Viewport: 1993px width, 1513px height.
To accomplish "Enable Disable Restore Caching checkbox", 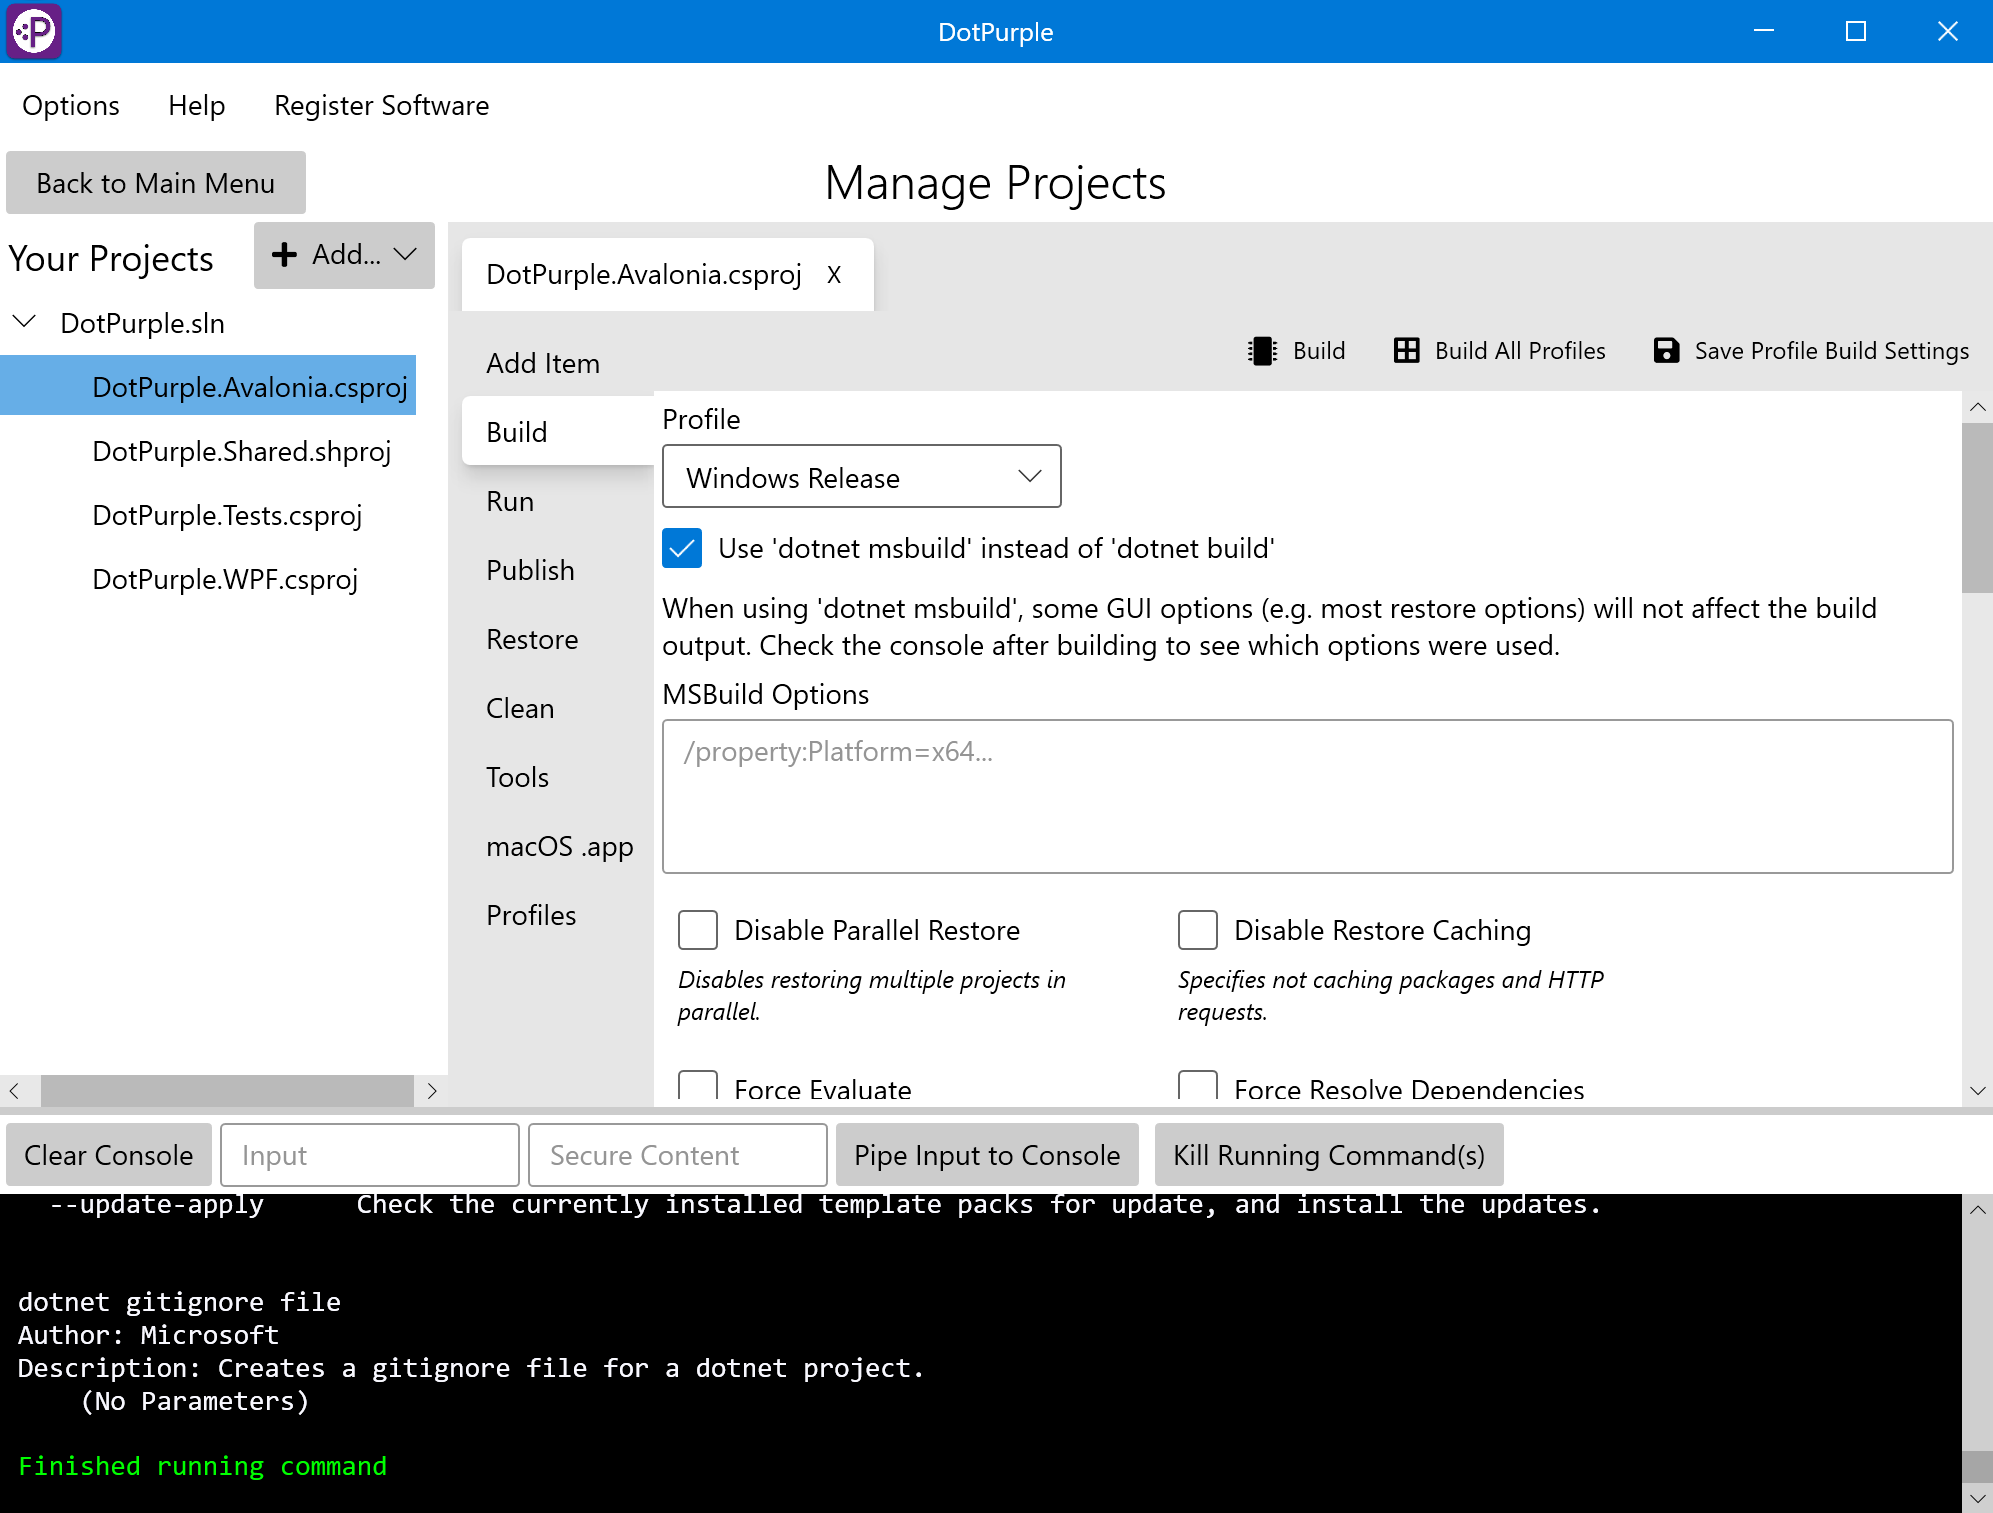I will click(1198, 930).
